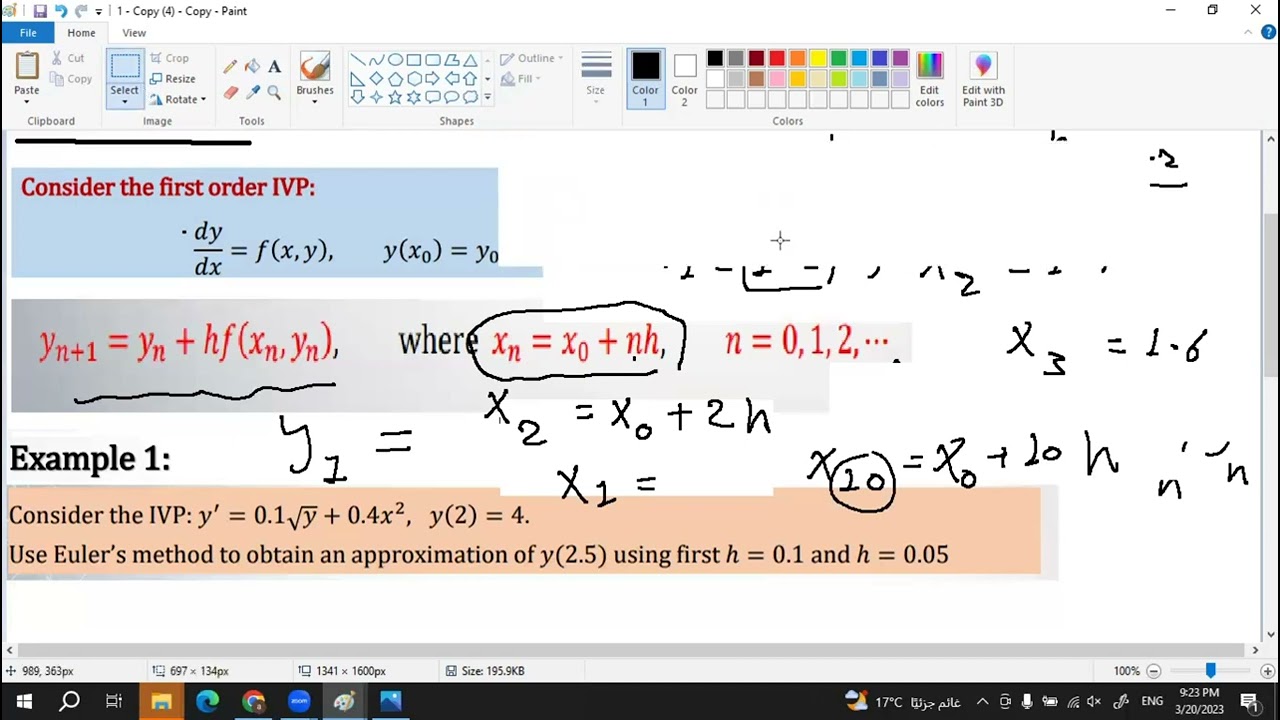Toggle the rectangular Select tool
This screenshot has height=720, width=1280.
125,66
